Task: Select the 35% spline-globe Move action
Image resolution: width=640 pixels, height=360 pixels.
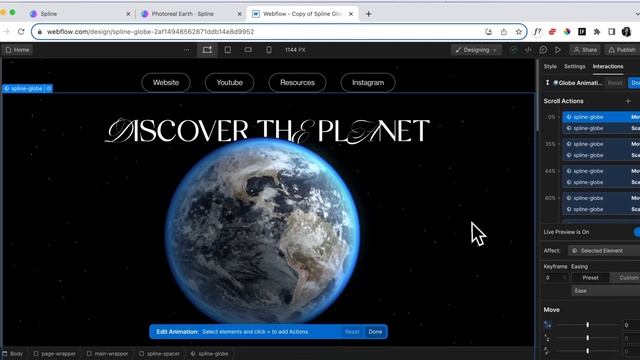Action: [601, 144]
